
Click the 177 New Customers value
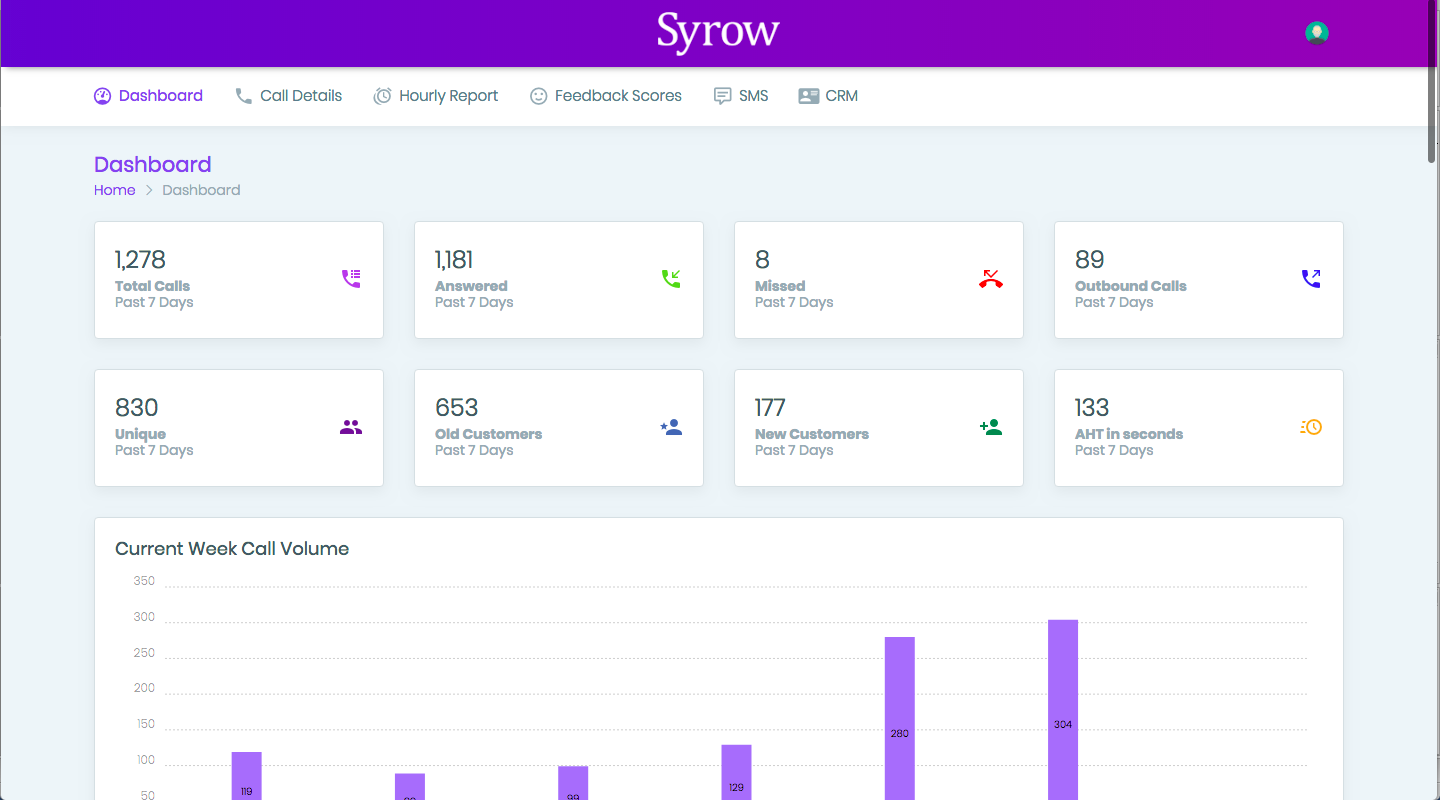(770, 408)
